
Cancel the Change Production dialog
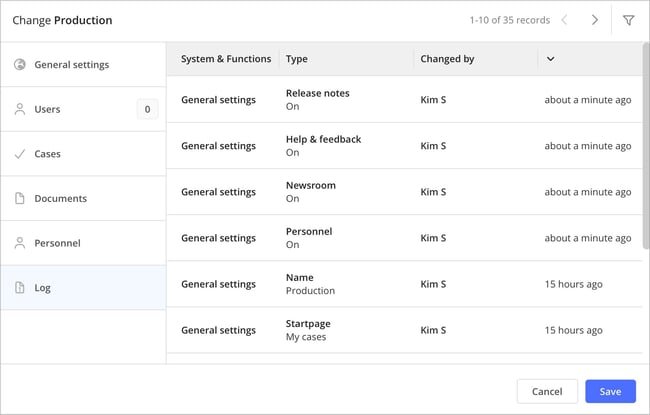(x=547, y=391)
